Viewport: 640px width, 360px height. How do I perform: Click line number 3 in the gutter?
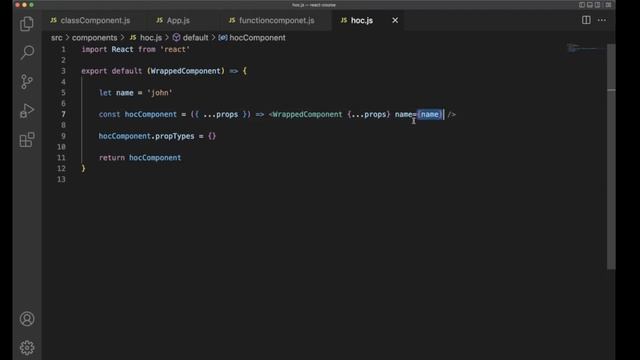63,71
